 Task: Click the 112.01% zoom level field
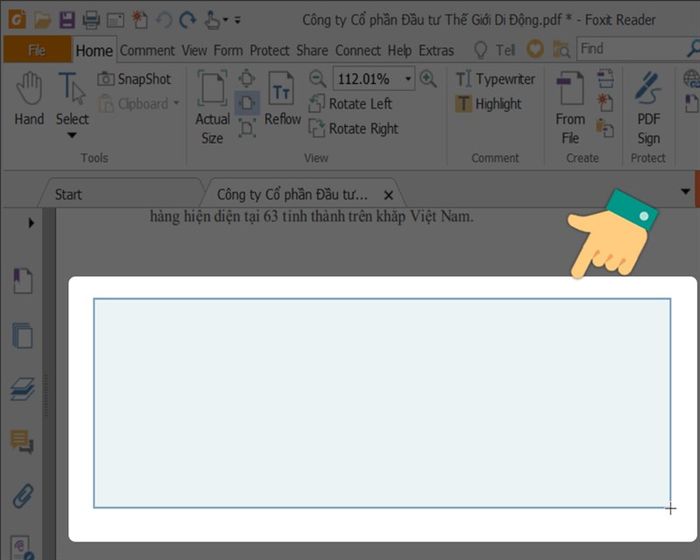coord(367,79)
